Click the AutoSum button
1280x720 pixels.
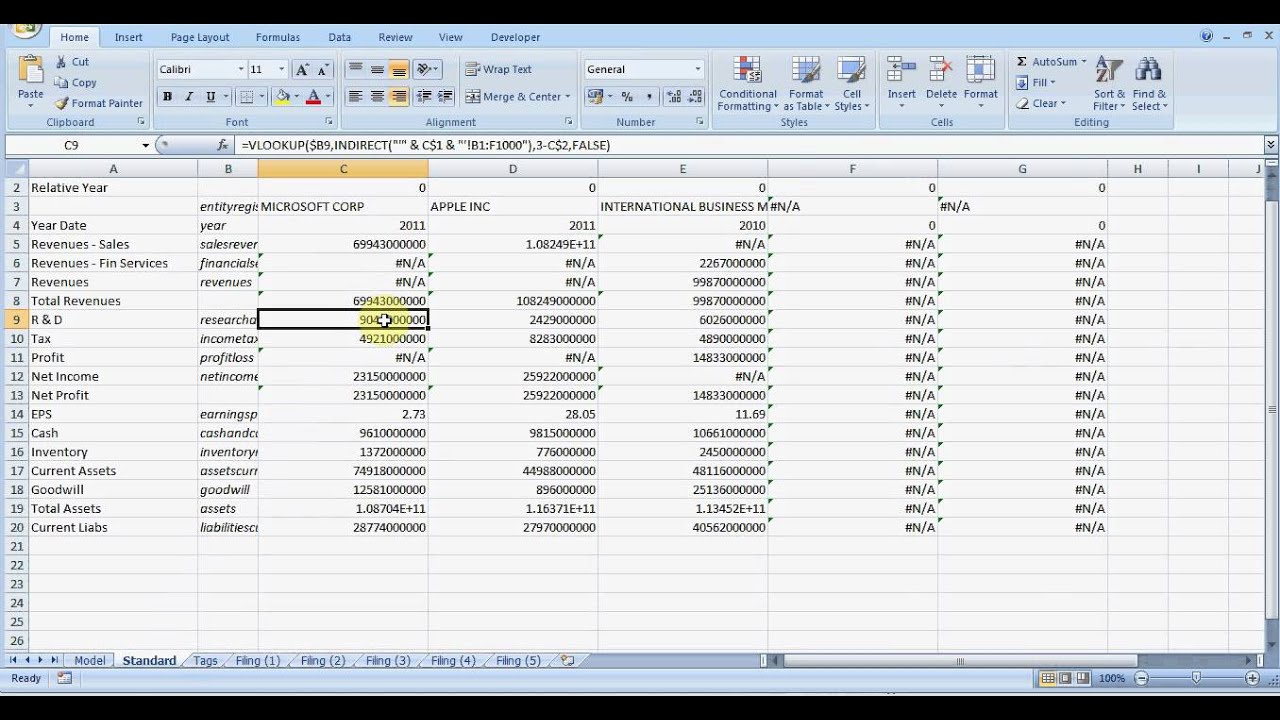tap(1046, 62)
